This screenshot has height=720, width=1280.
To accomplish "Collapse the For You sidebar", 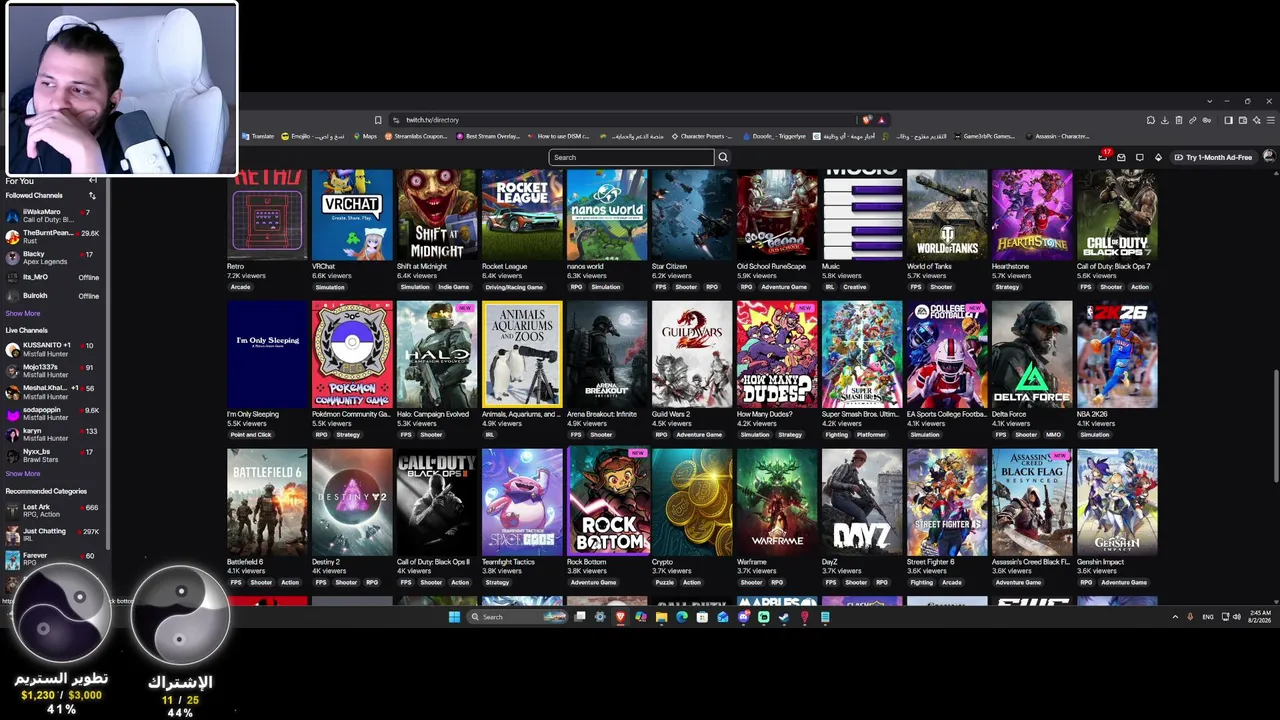I will click(x=93, y=181).
